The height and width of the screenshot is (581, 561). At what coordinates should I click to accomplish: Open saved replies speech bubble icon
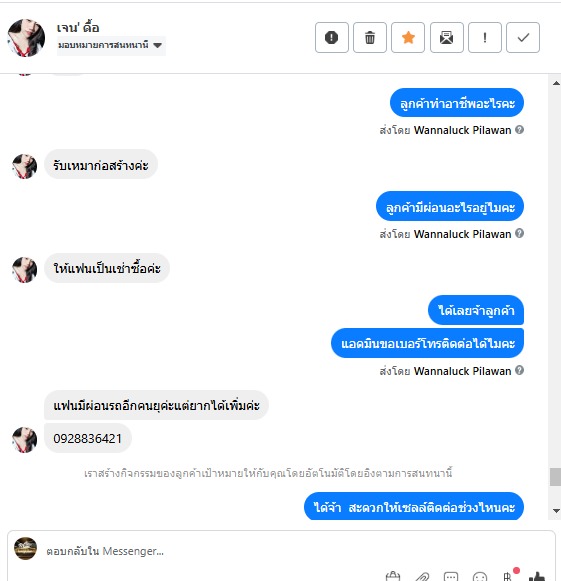(451, 577)
